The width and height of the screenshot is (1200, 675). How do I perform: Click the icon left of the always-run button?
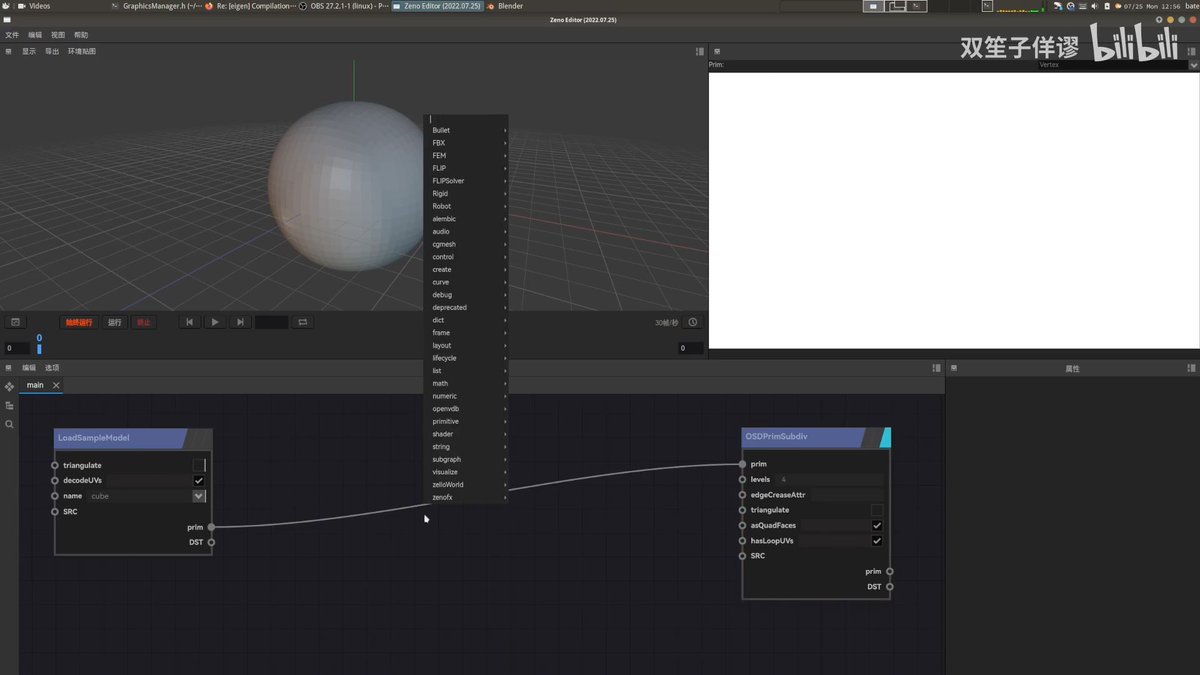coord(15,322)
